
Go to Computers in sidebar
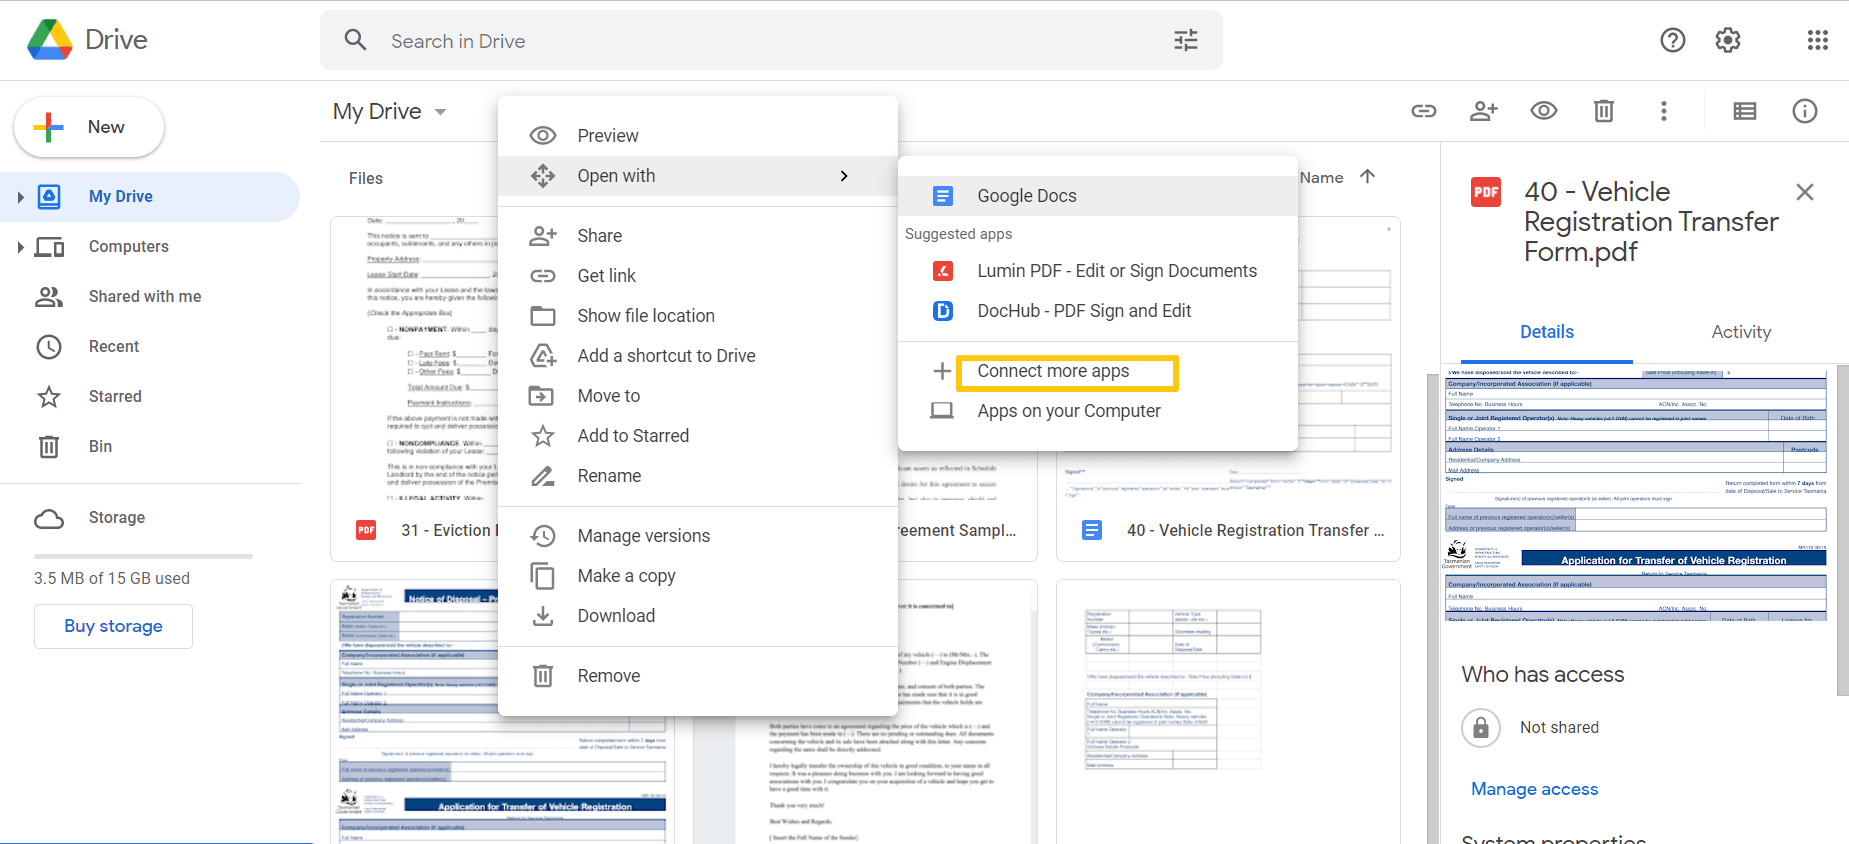coord(150,247)
